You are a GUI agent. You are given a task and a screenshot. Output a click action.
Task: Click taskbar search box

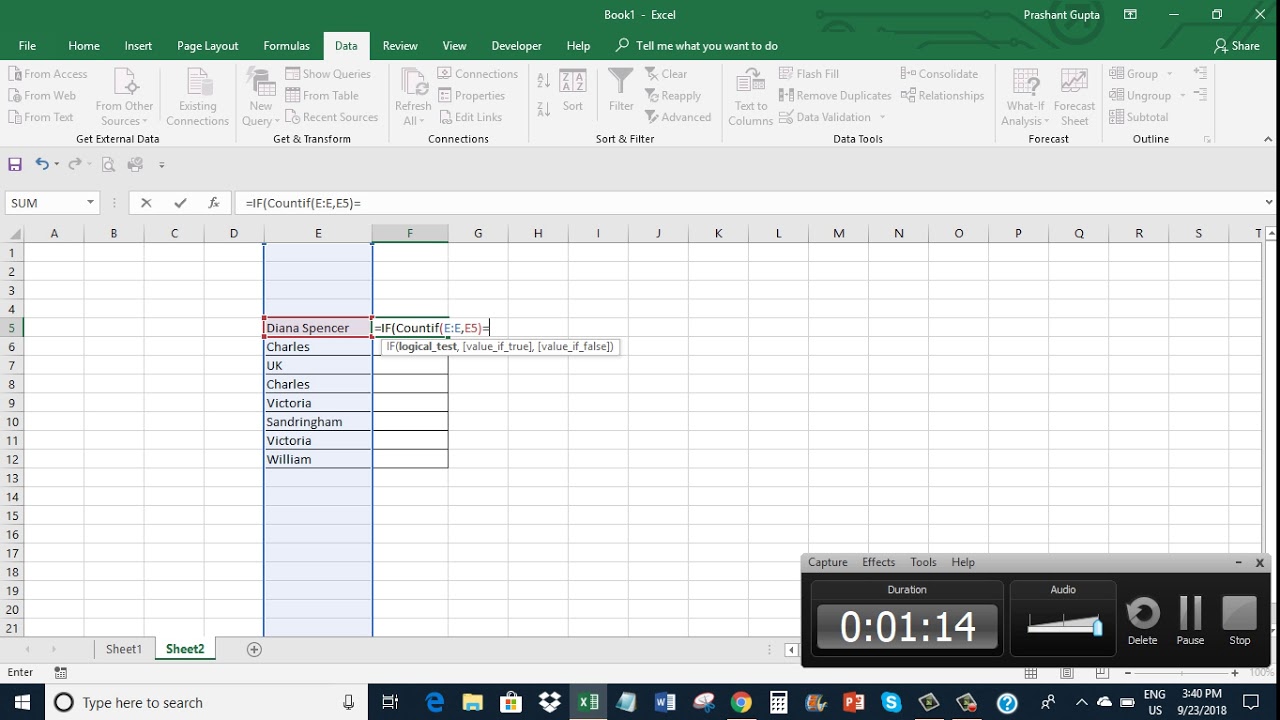(205, 702)
